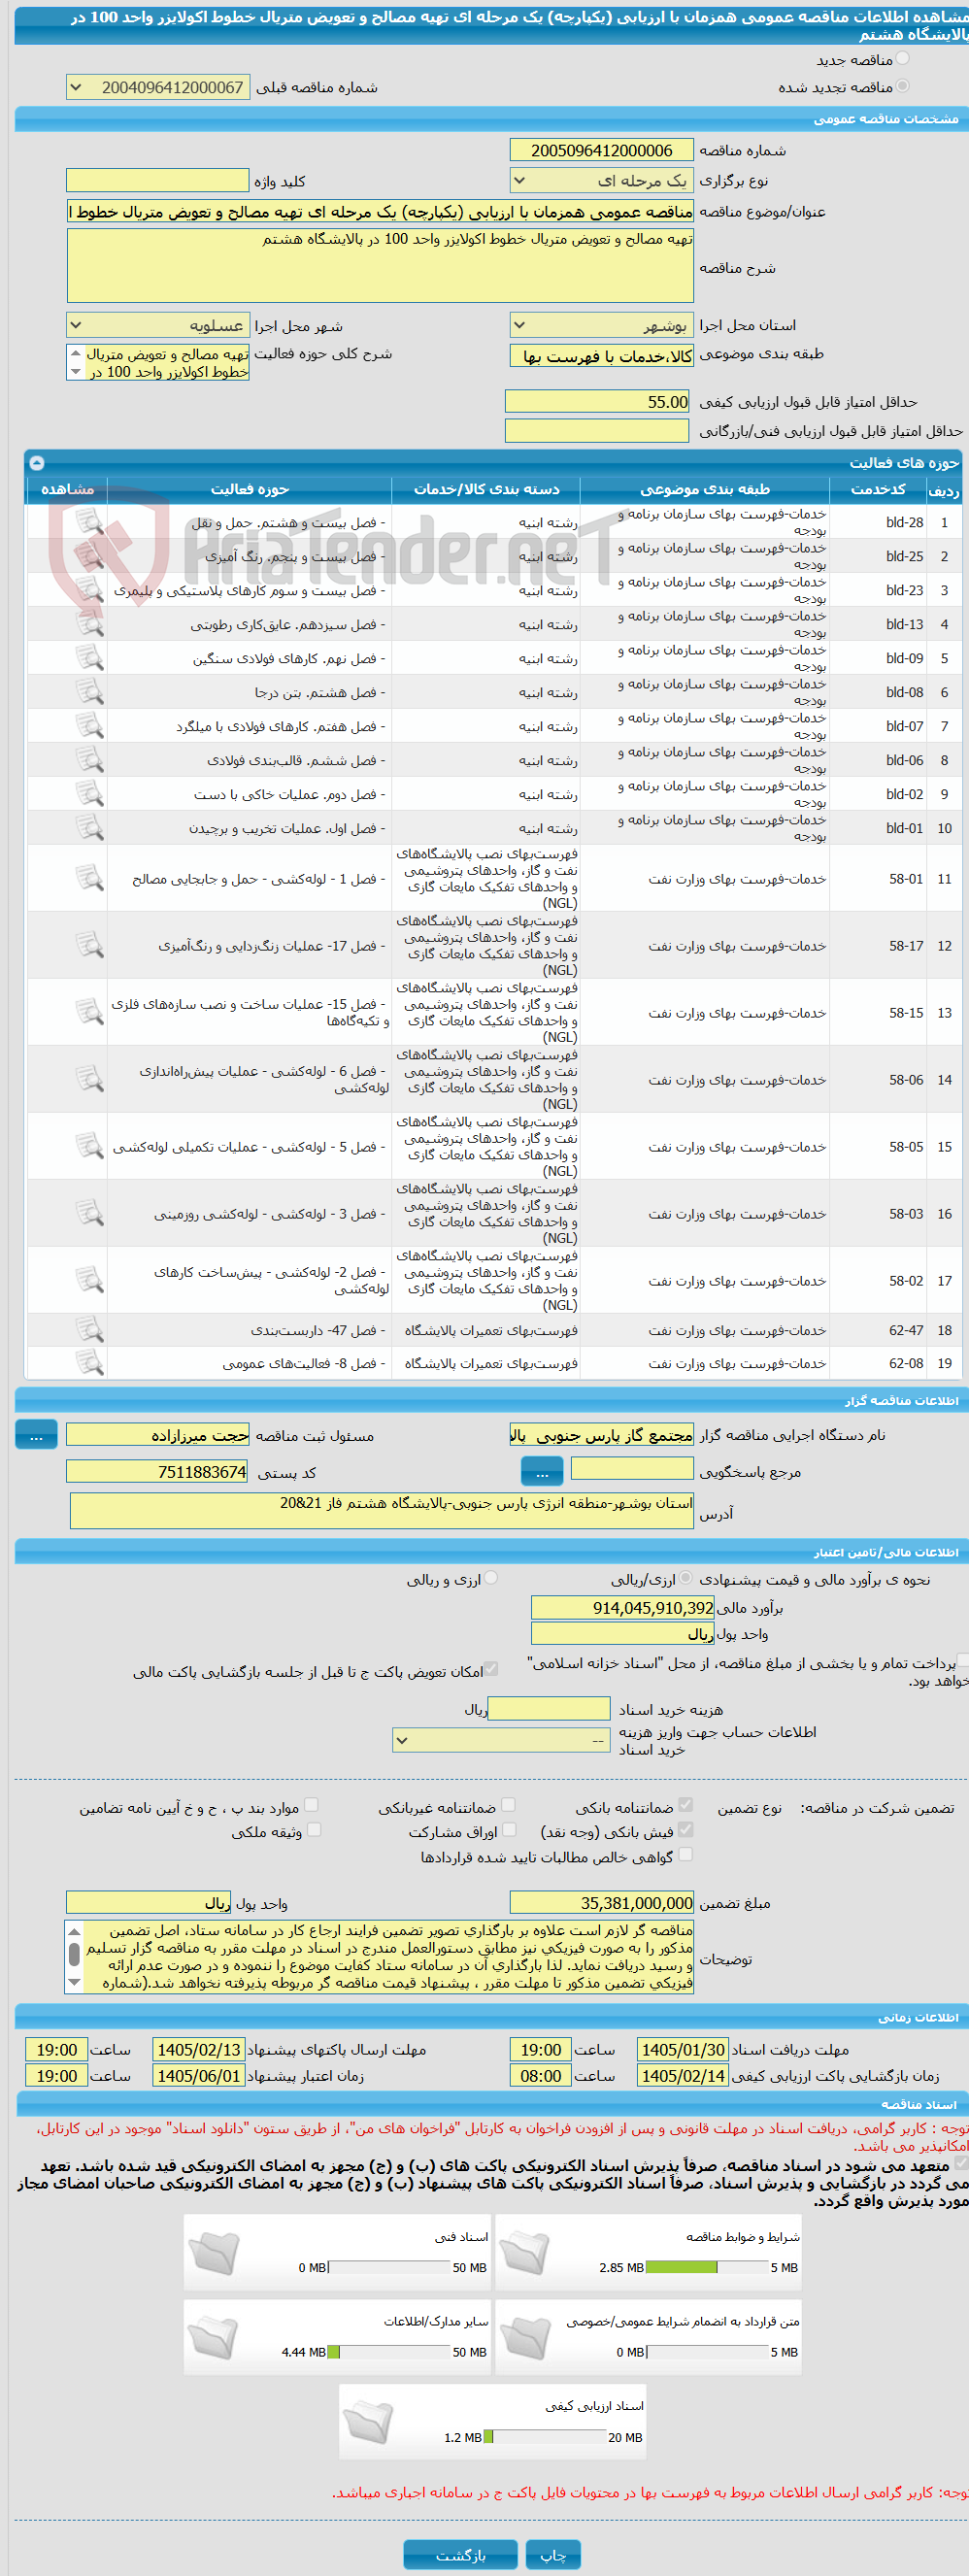Select ارزی و ریالی radio option
Viewport: 969px width, 2576px height.
(x=491, y=1579)
